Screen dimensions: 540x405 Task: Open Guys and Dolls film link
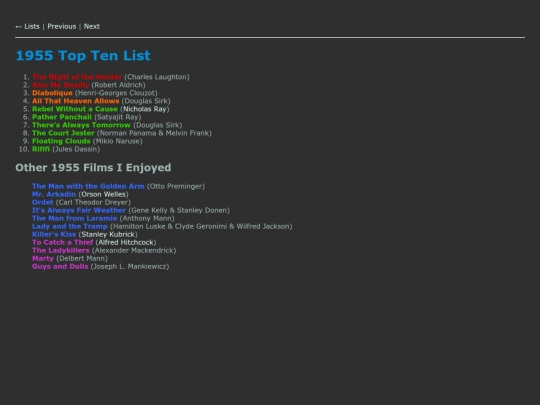[60, 267]
